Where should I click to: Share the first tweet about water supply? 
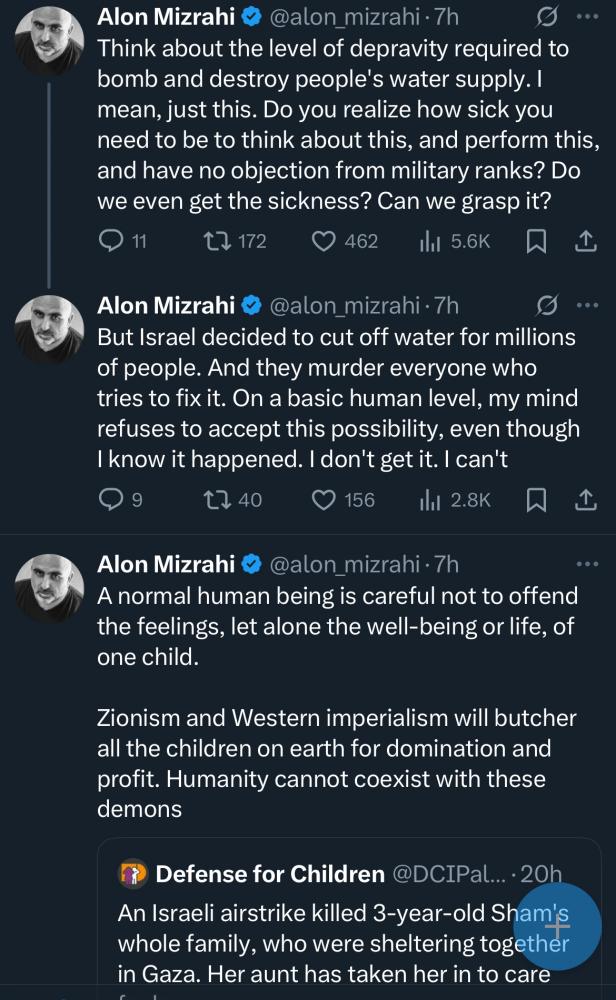click(586, 240)
